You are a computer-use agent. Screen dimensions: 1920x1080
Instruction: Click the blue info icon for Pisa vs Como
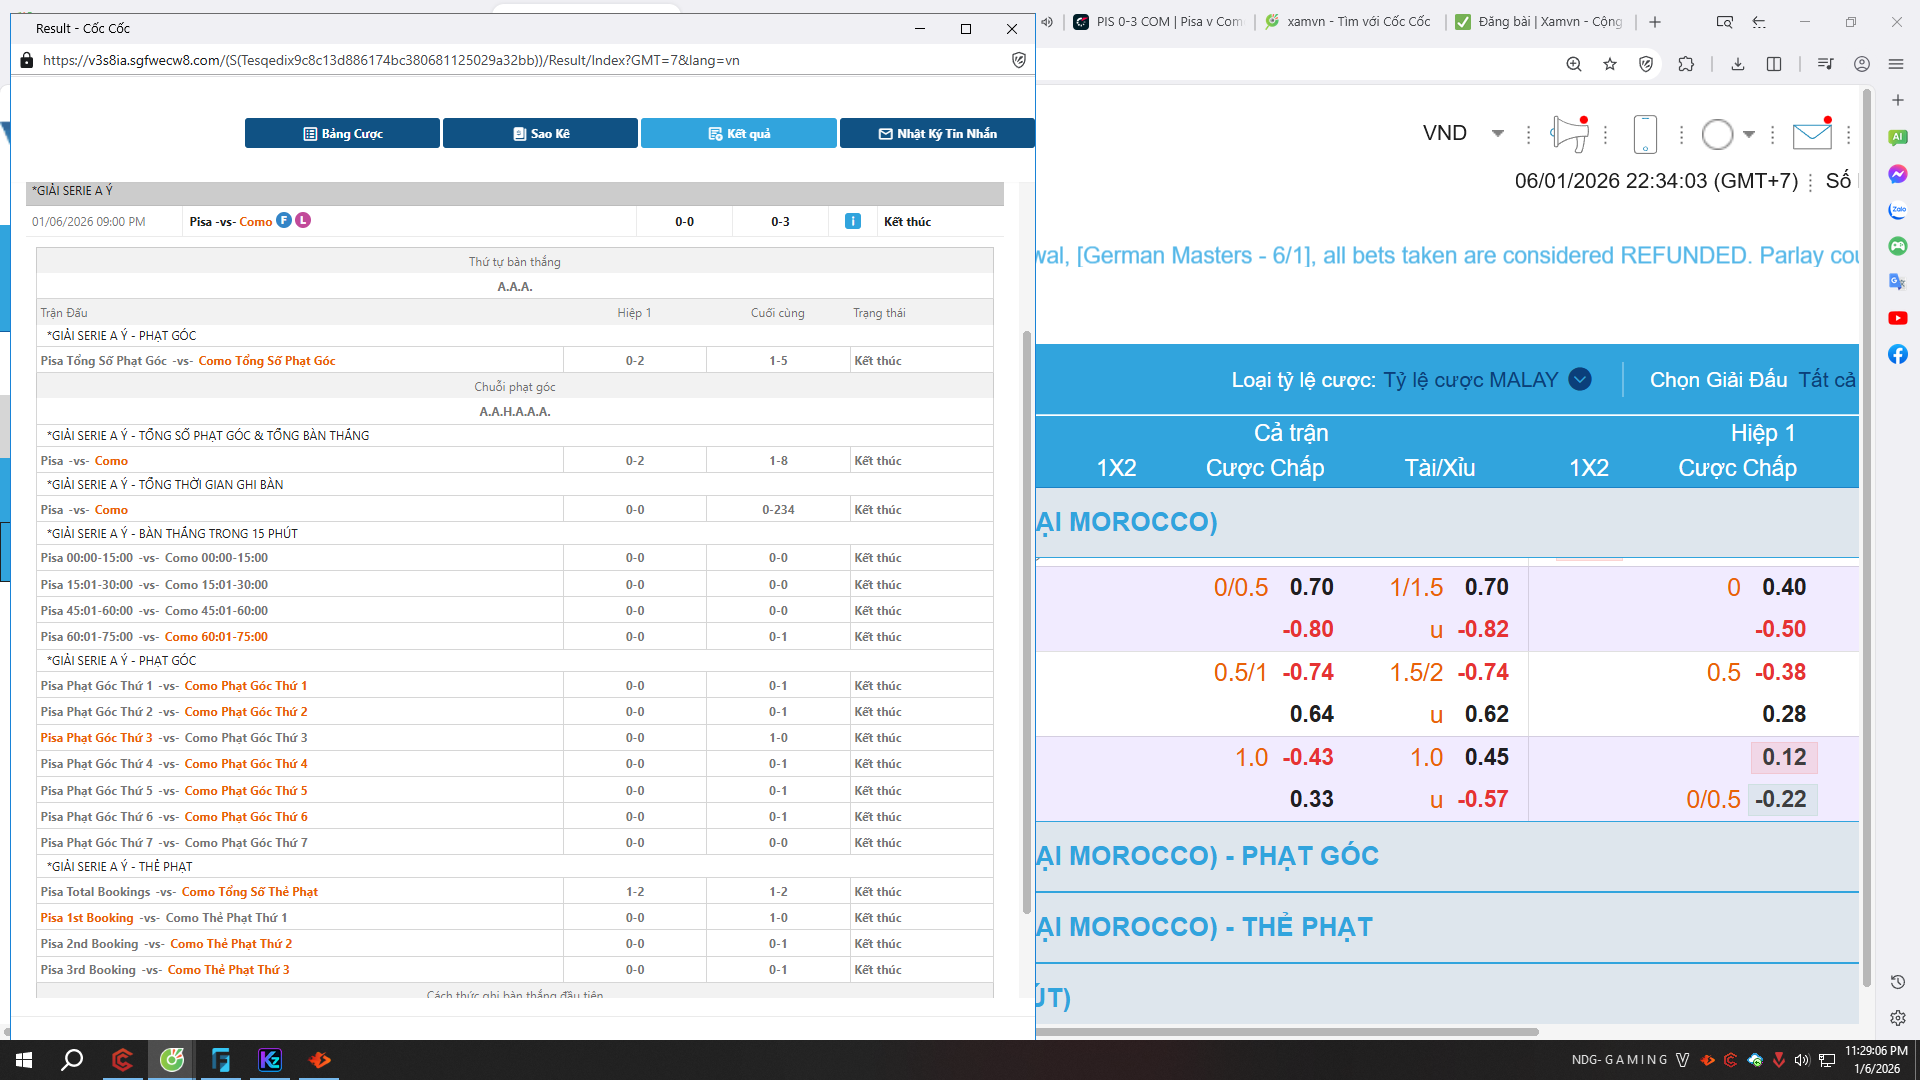(852, 221)
